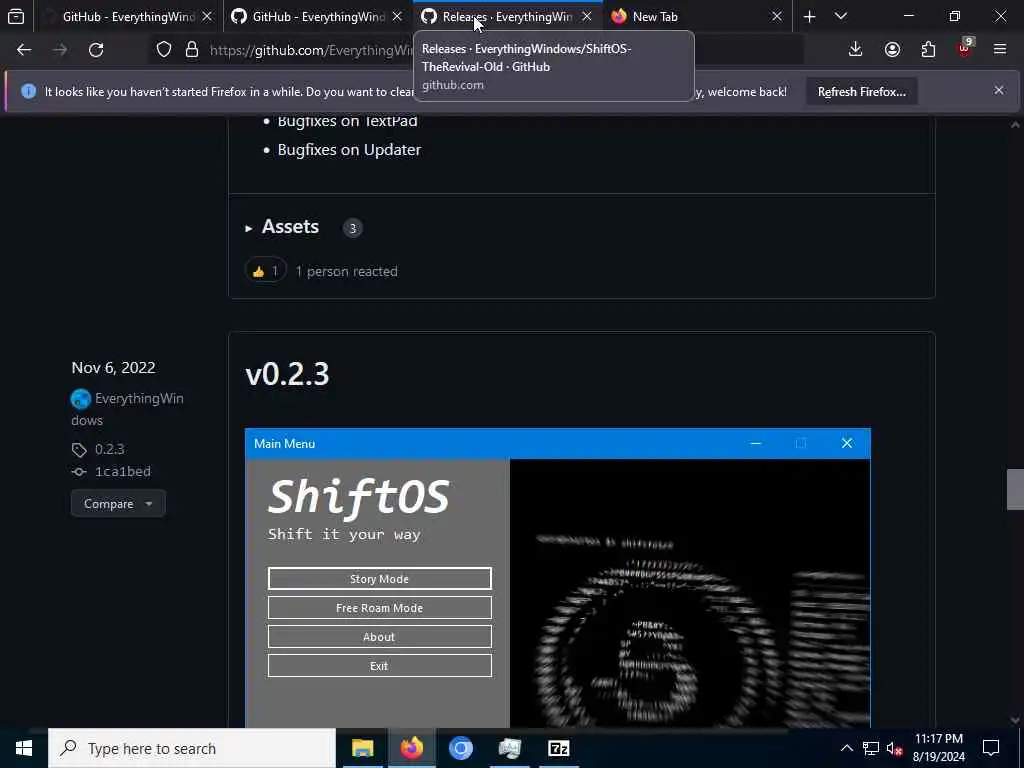Open the extensions puzzle icon
Viewport: 1024px width, 768px height.
click(x=929, y=50)
